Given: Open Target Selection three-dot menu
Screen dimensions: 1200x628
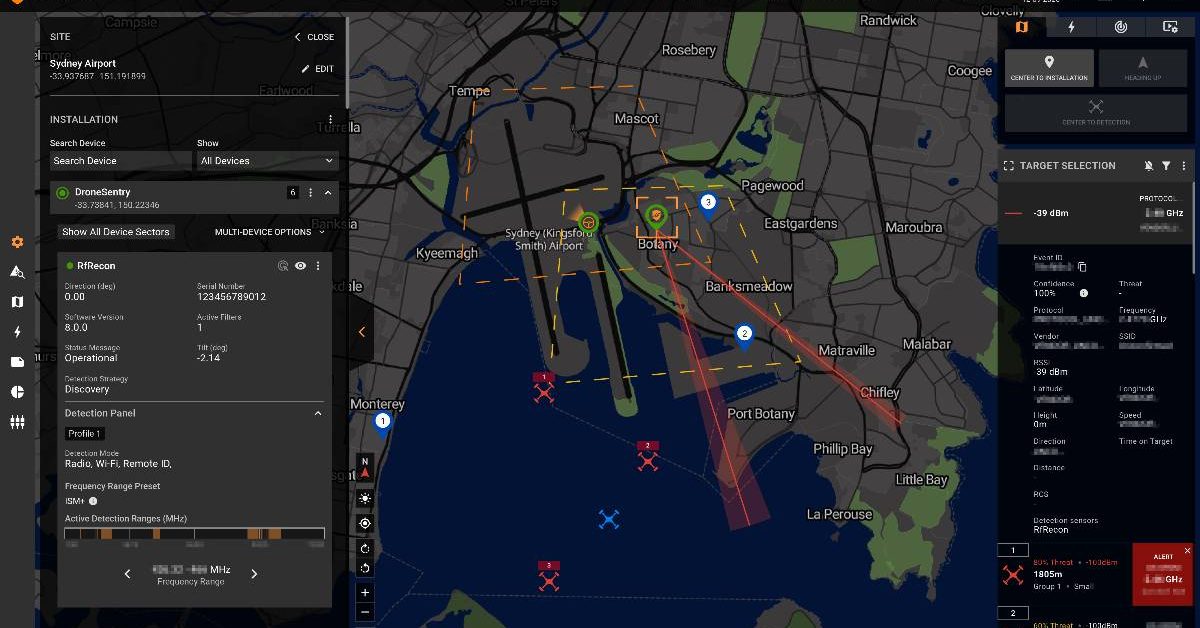Looking at the screenshot, I should (1184, 166).
